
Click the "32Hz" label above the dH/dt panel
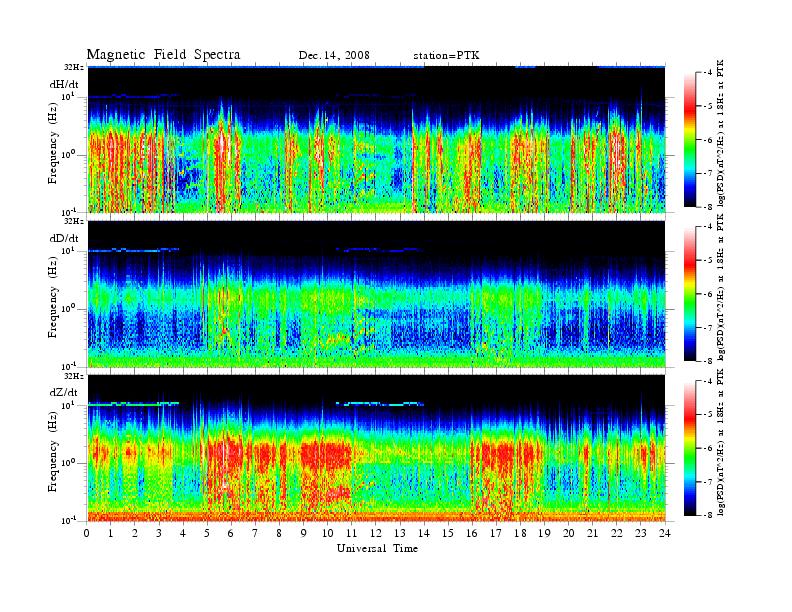tap(74, 67)
